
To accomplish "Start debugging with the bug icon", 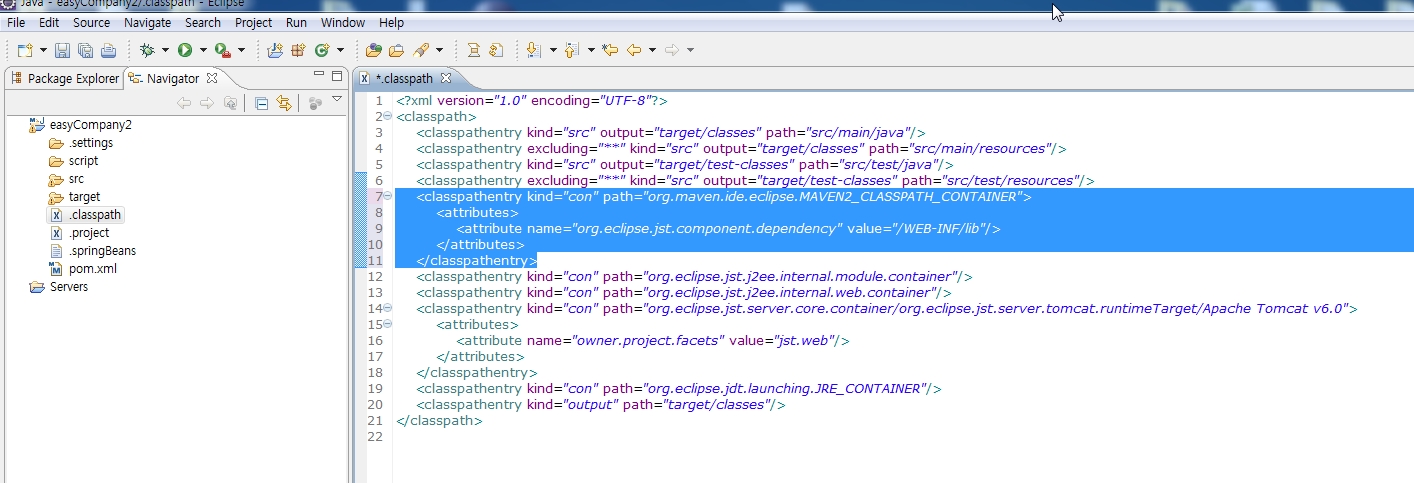I will click(147, 50).
